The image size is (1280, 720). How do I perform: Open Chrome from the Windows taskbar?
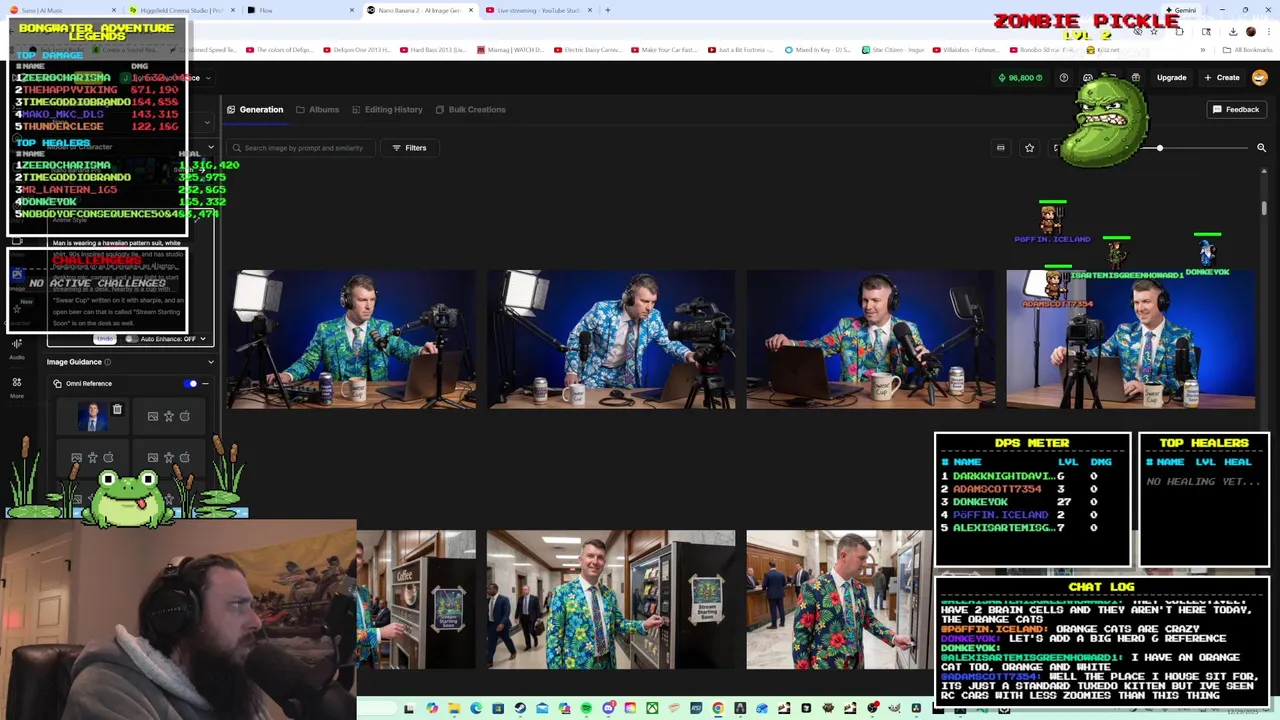pos(718,709)
